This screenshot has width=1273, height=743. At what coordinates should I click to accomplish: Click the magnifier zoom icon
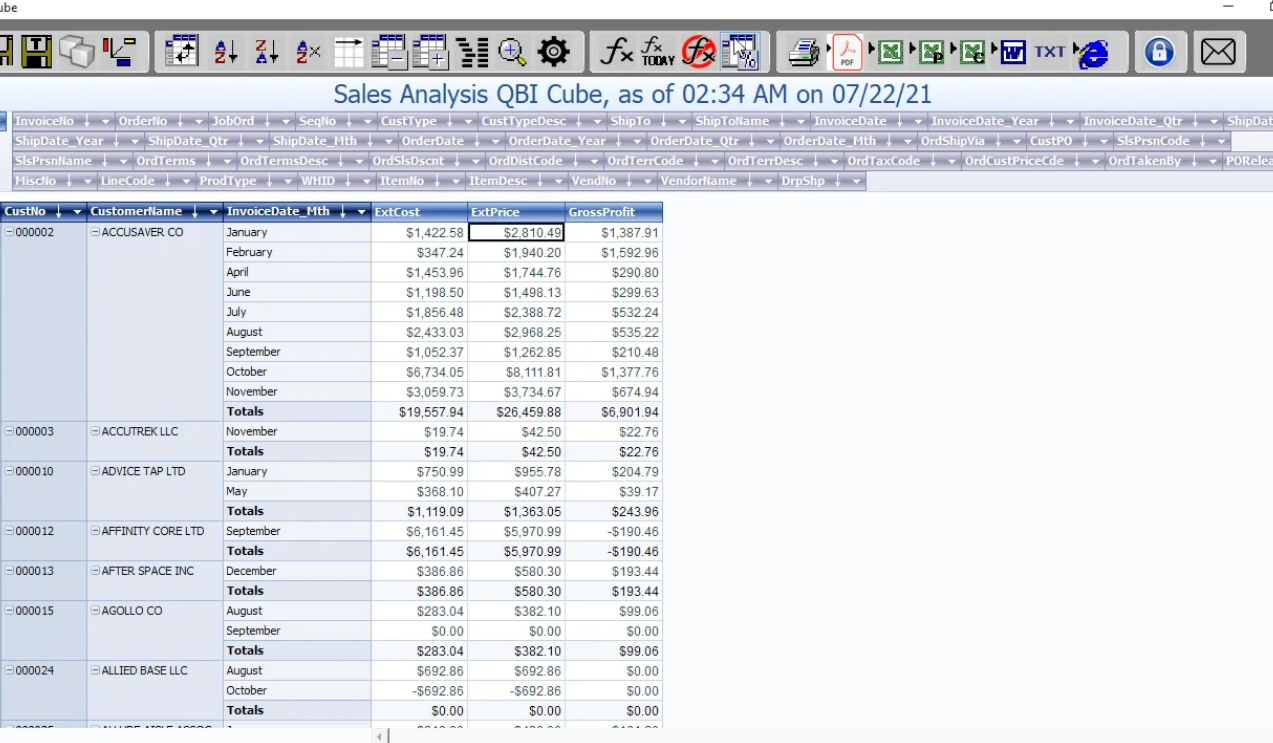[513, 52]
